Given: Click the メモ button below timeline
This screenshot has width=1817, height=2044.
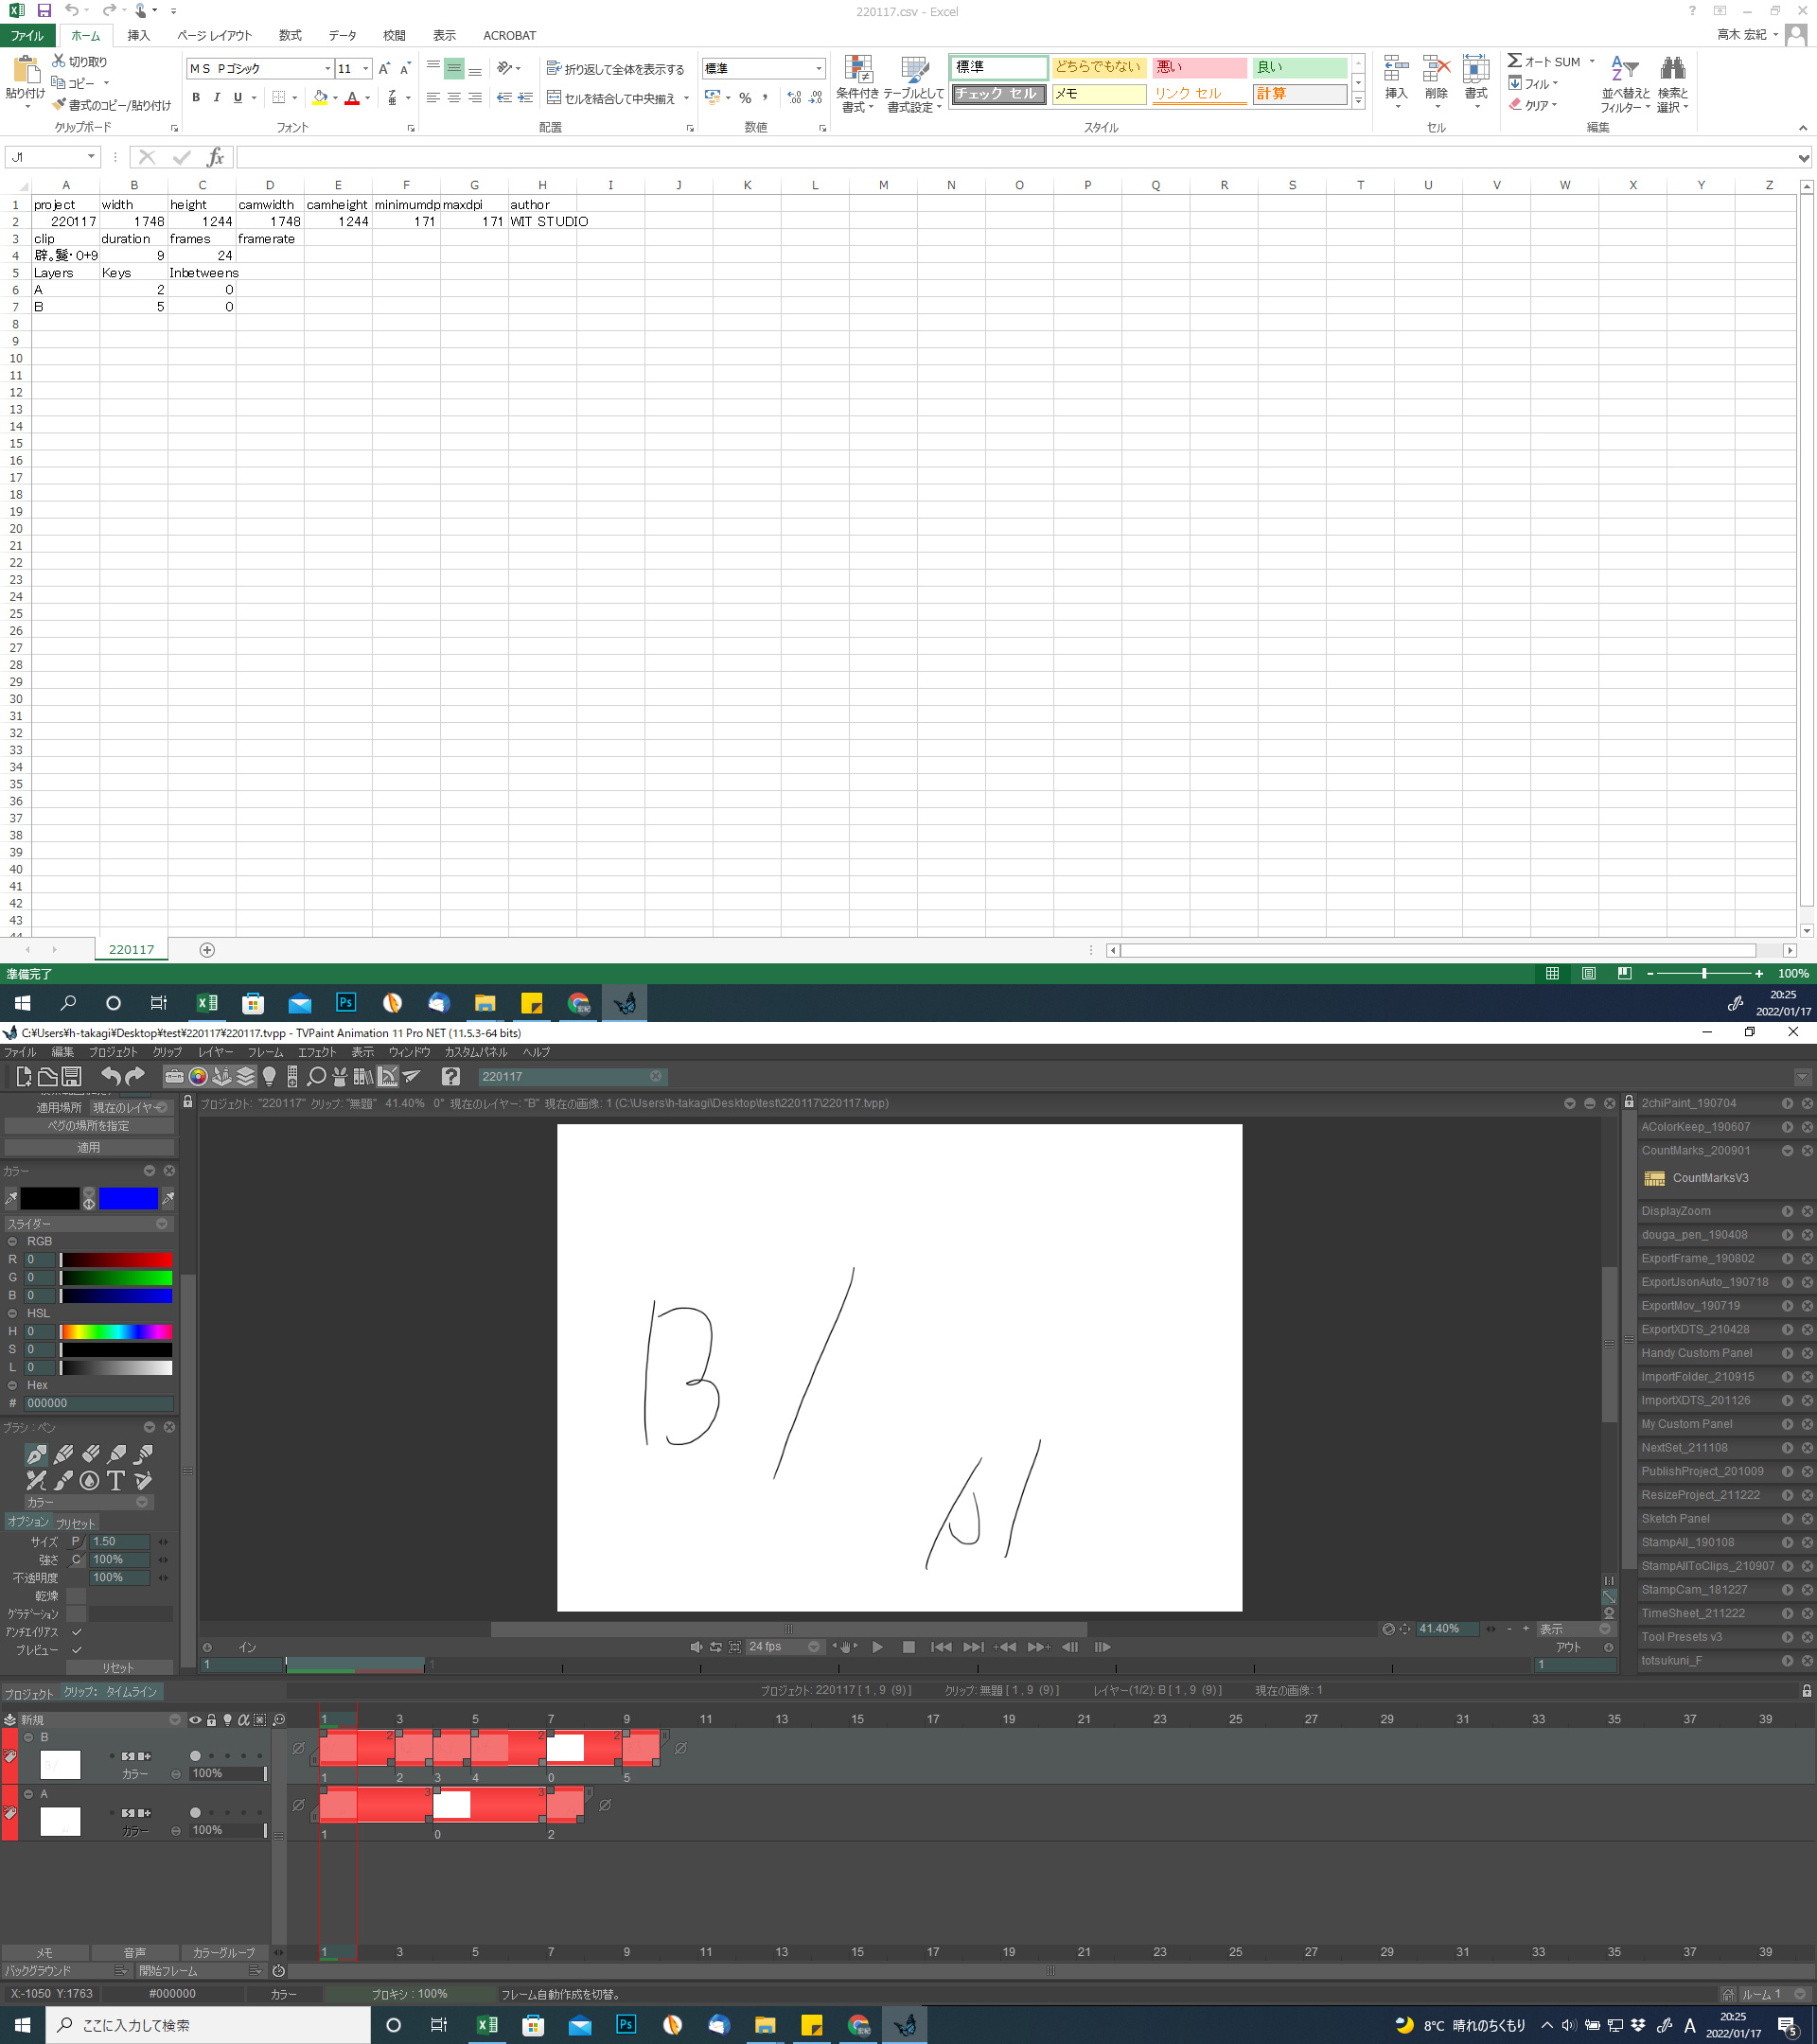Looking at the screenshot, I should pyautogui.click(x=44, y=1952).
